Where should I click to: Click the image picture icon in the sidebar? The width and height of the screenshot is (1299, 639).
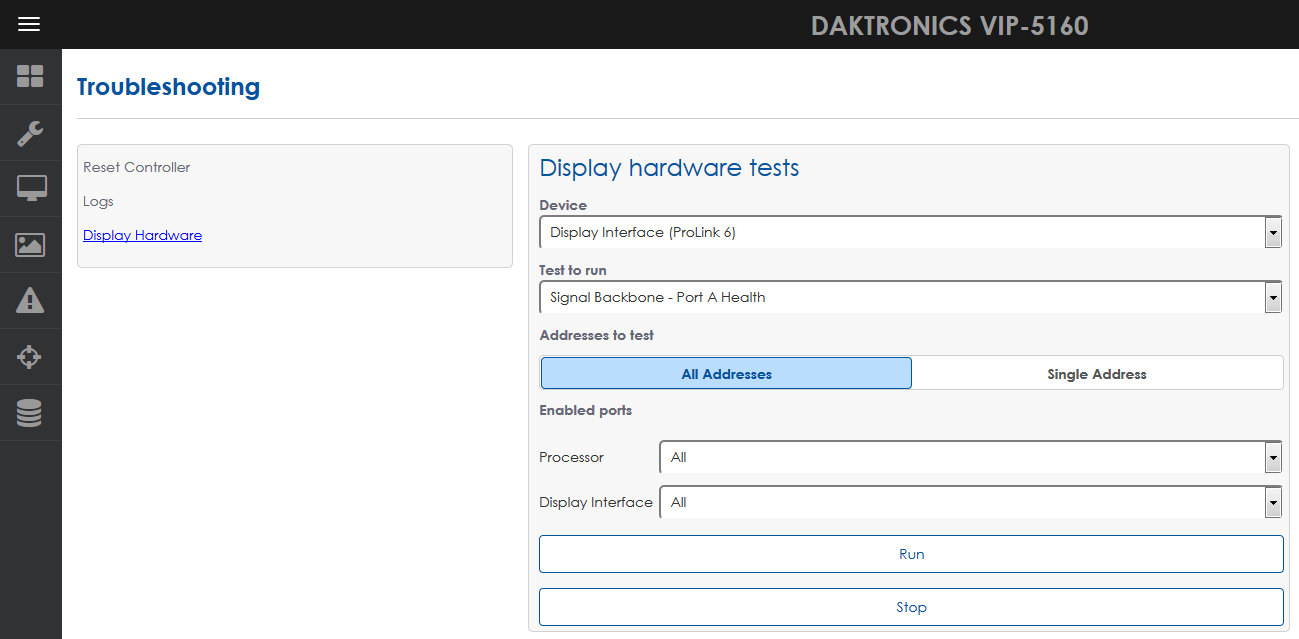[30, 244]
